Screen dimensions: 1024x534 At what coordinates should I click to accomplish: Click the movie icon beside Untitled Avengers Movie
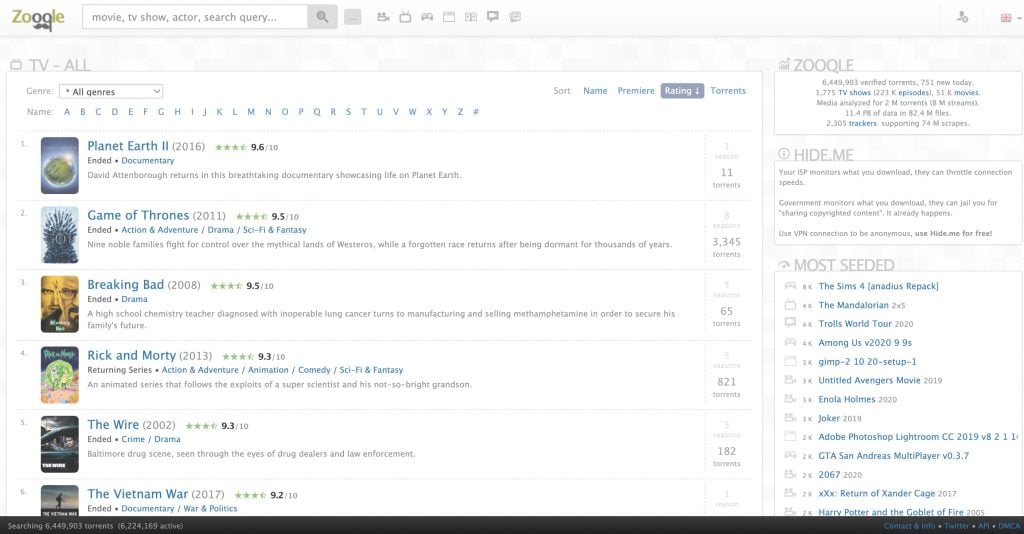point(790,380)
